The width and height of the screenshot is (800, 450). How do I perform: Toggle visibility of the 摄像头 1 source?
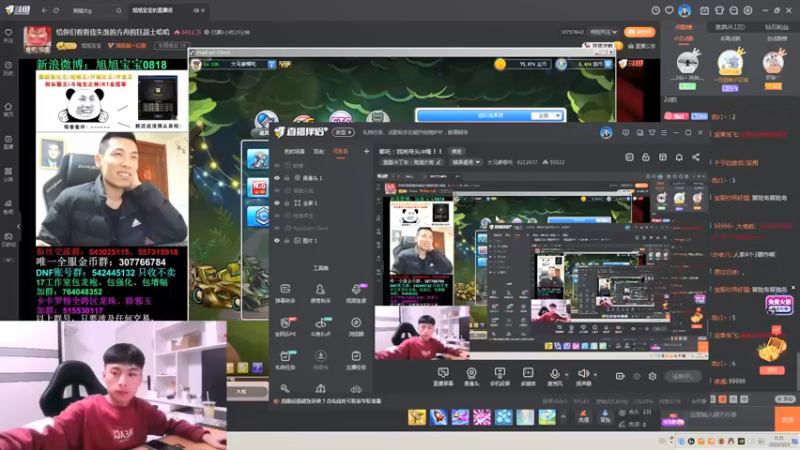[x=277, y=178]
